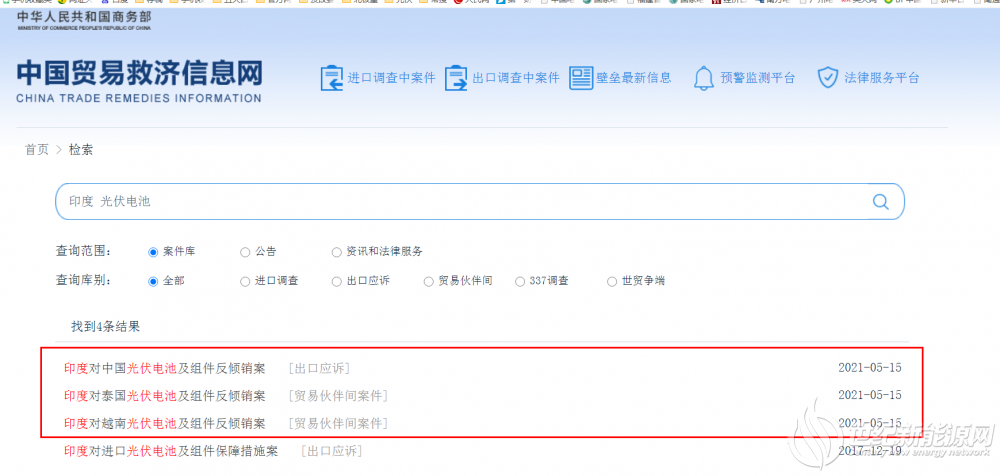
Task: Click the 查询库别 label
Action: [x=83, y=281]
